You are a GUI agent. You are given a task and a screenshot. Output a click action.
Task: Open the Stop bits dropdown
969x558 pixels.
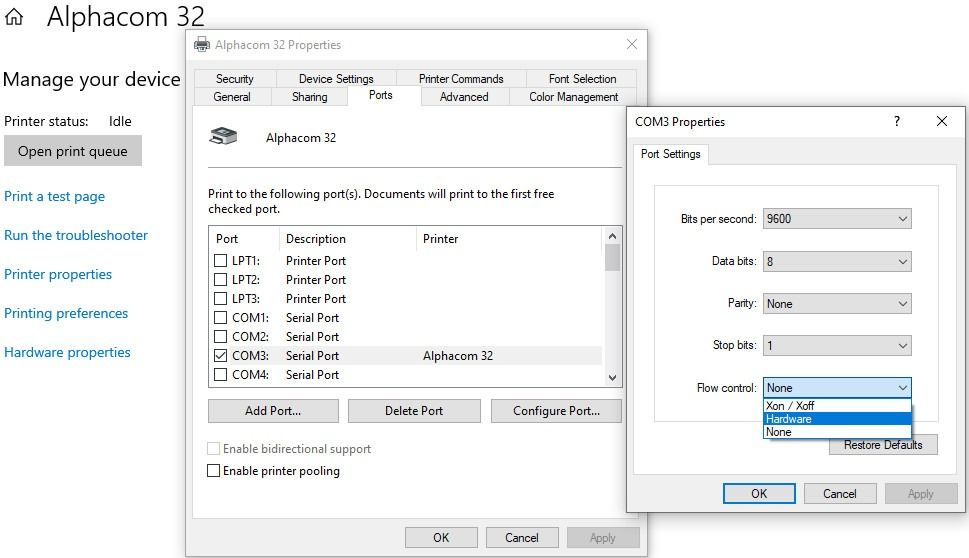tap(837, 345)
